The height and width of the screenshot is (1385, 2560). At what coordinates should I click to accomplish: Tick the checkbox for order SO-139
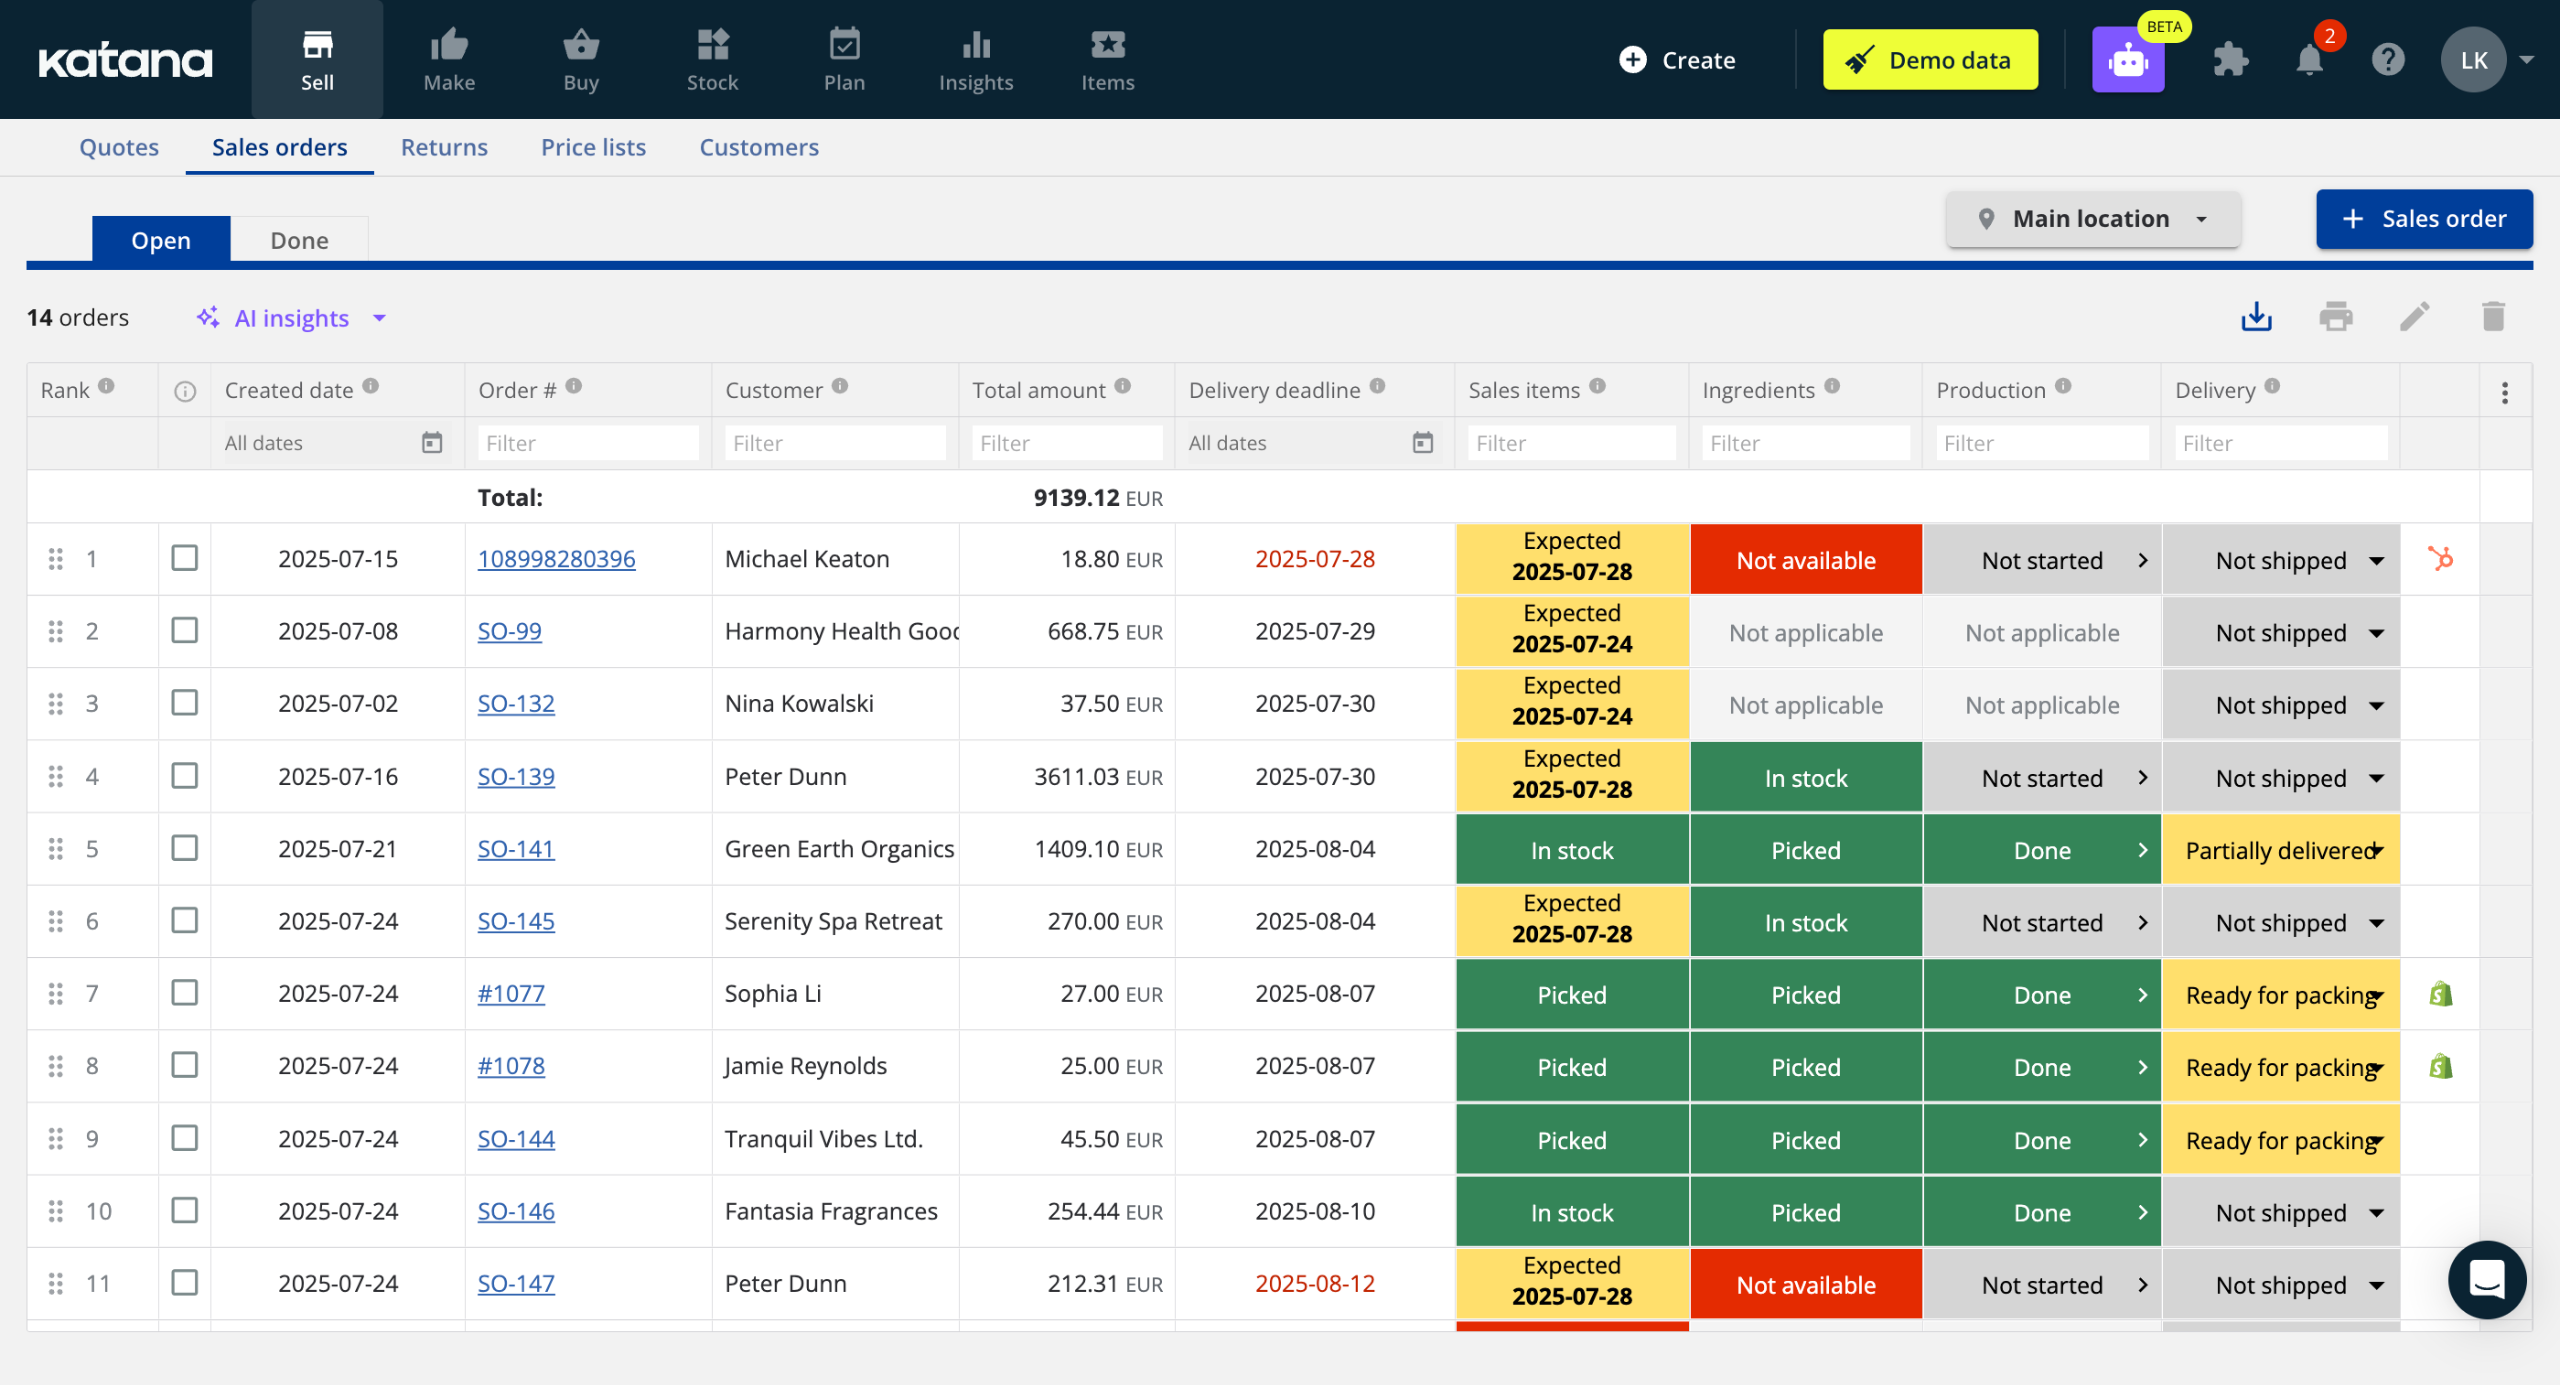coord(184,776)
